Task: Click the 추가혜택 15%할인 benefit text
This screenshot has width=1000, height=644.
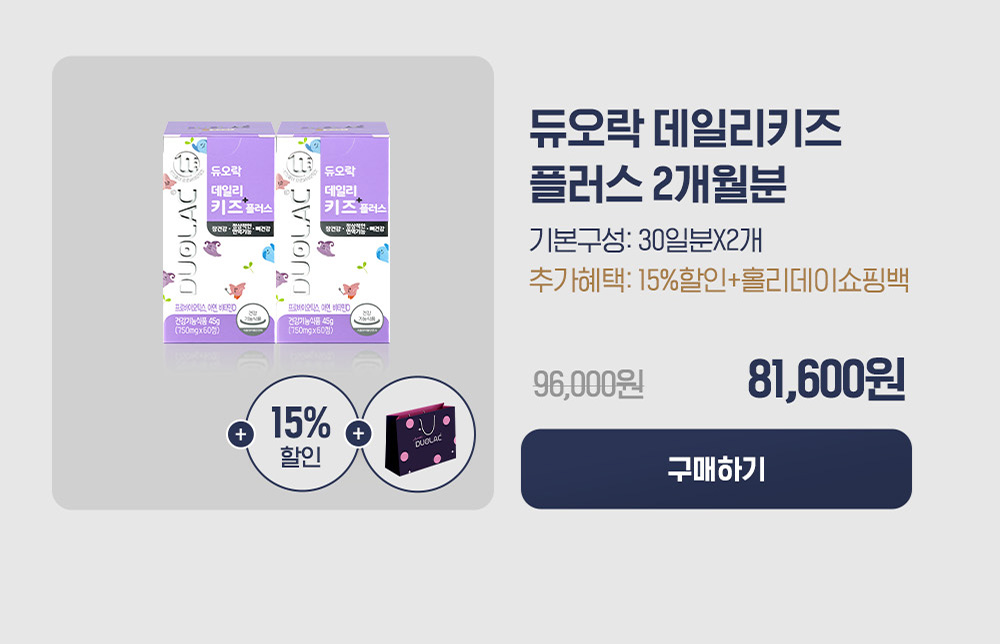Action: pos(719,280)
